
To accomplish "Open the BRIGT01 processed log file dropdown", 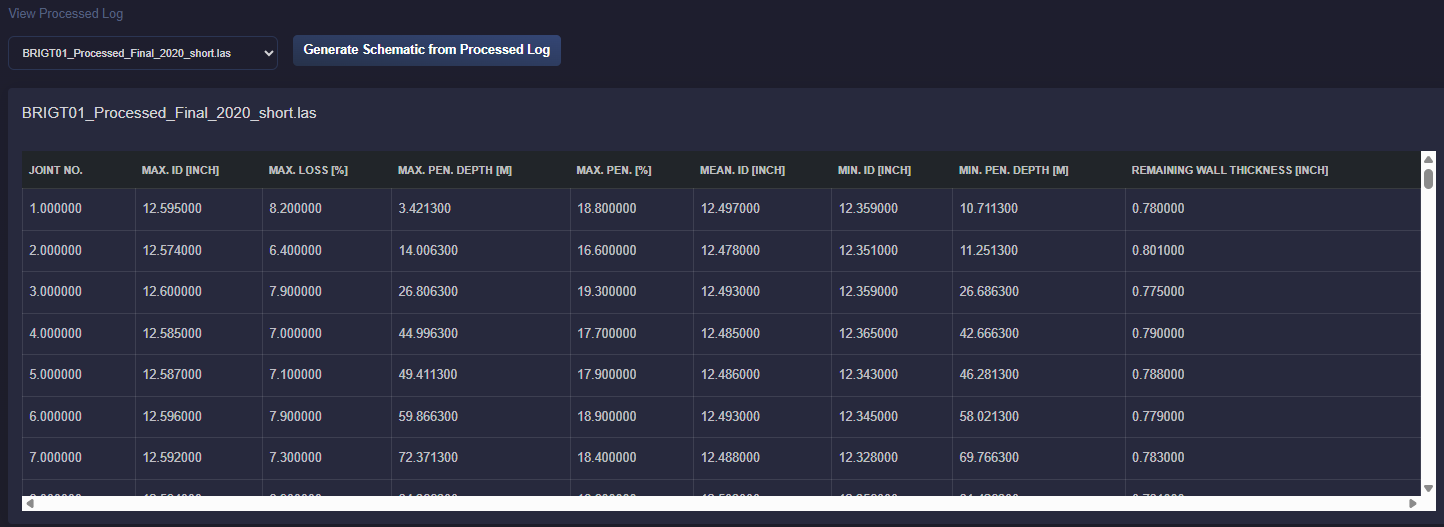I will pyautogui.click(x=143, y=53).
